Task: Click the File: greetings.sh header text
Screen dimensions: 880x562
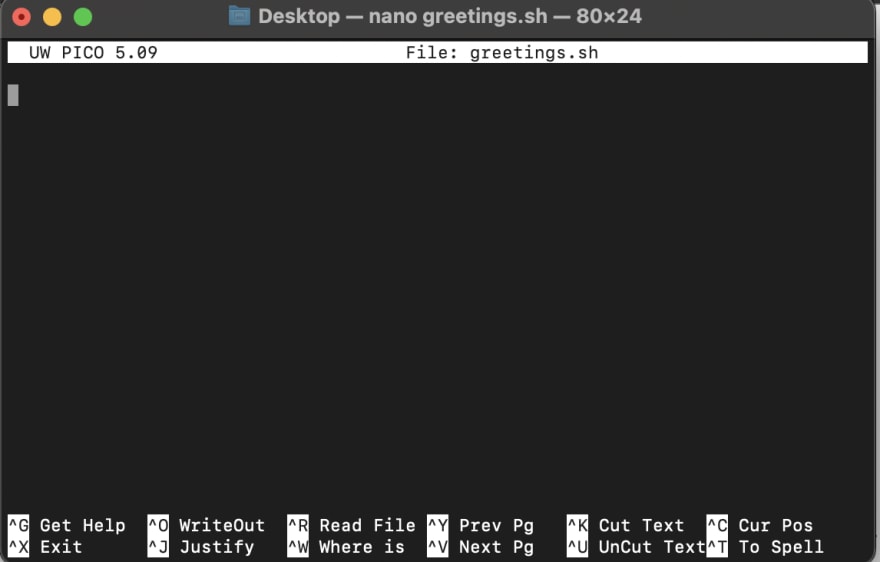Action: (502, 53)
